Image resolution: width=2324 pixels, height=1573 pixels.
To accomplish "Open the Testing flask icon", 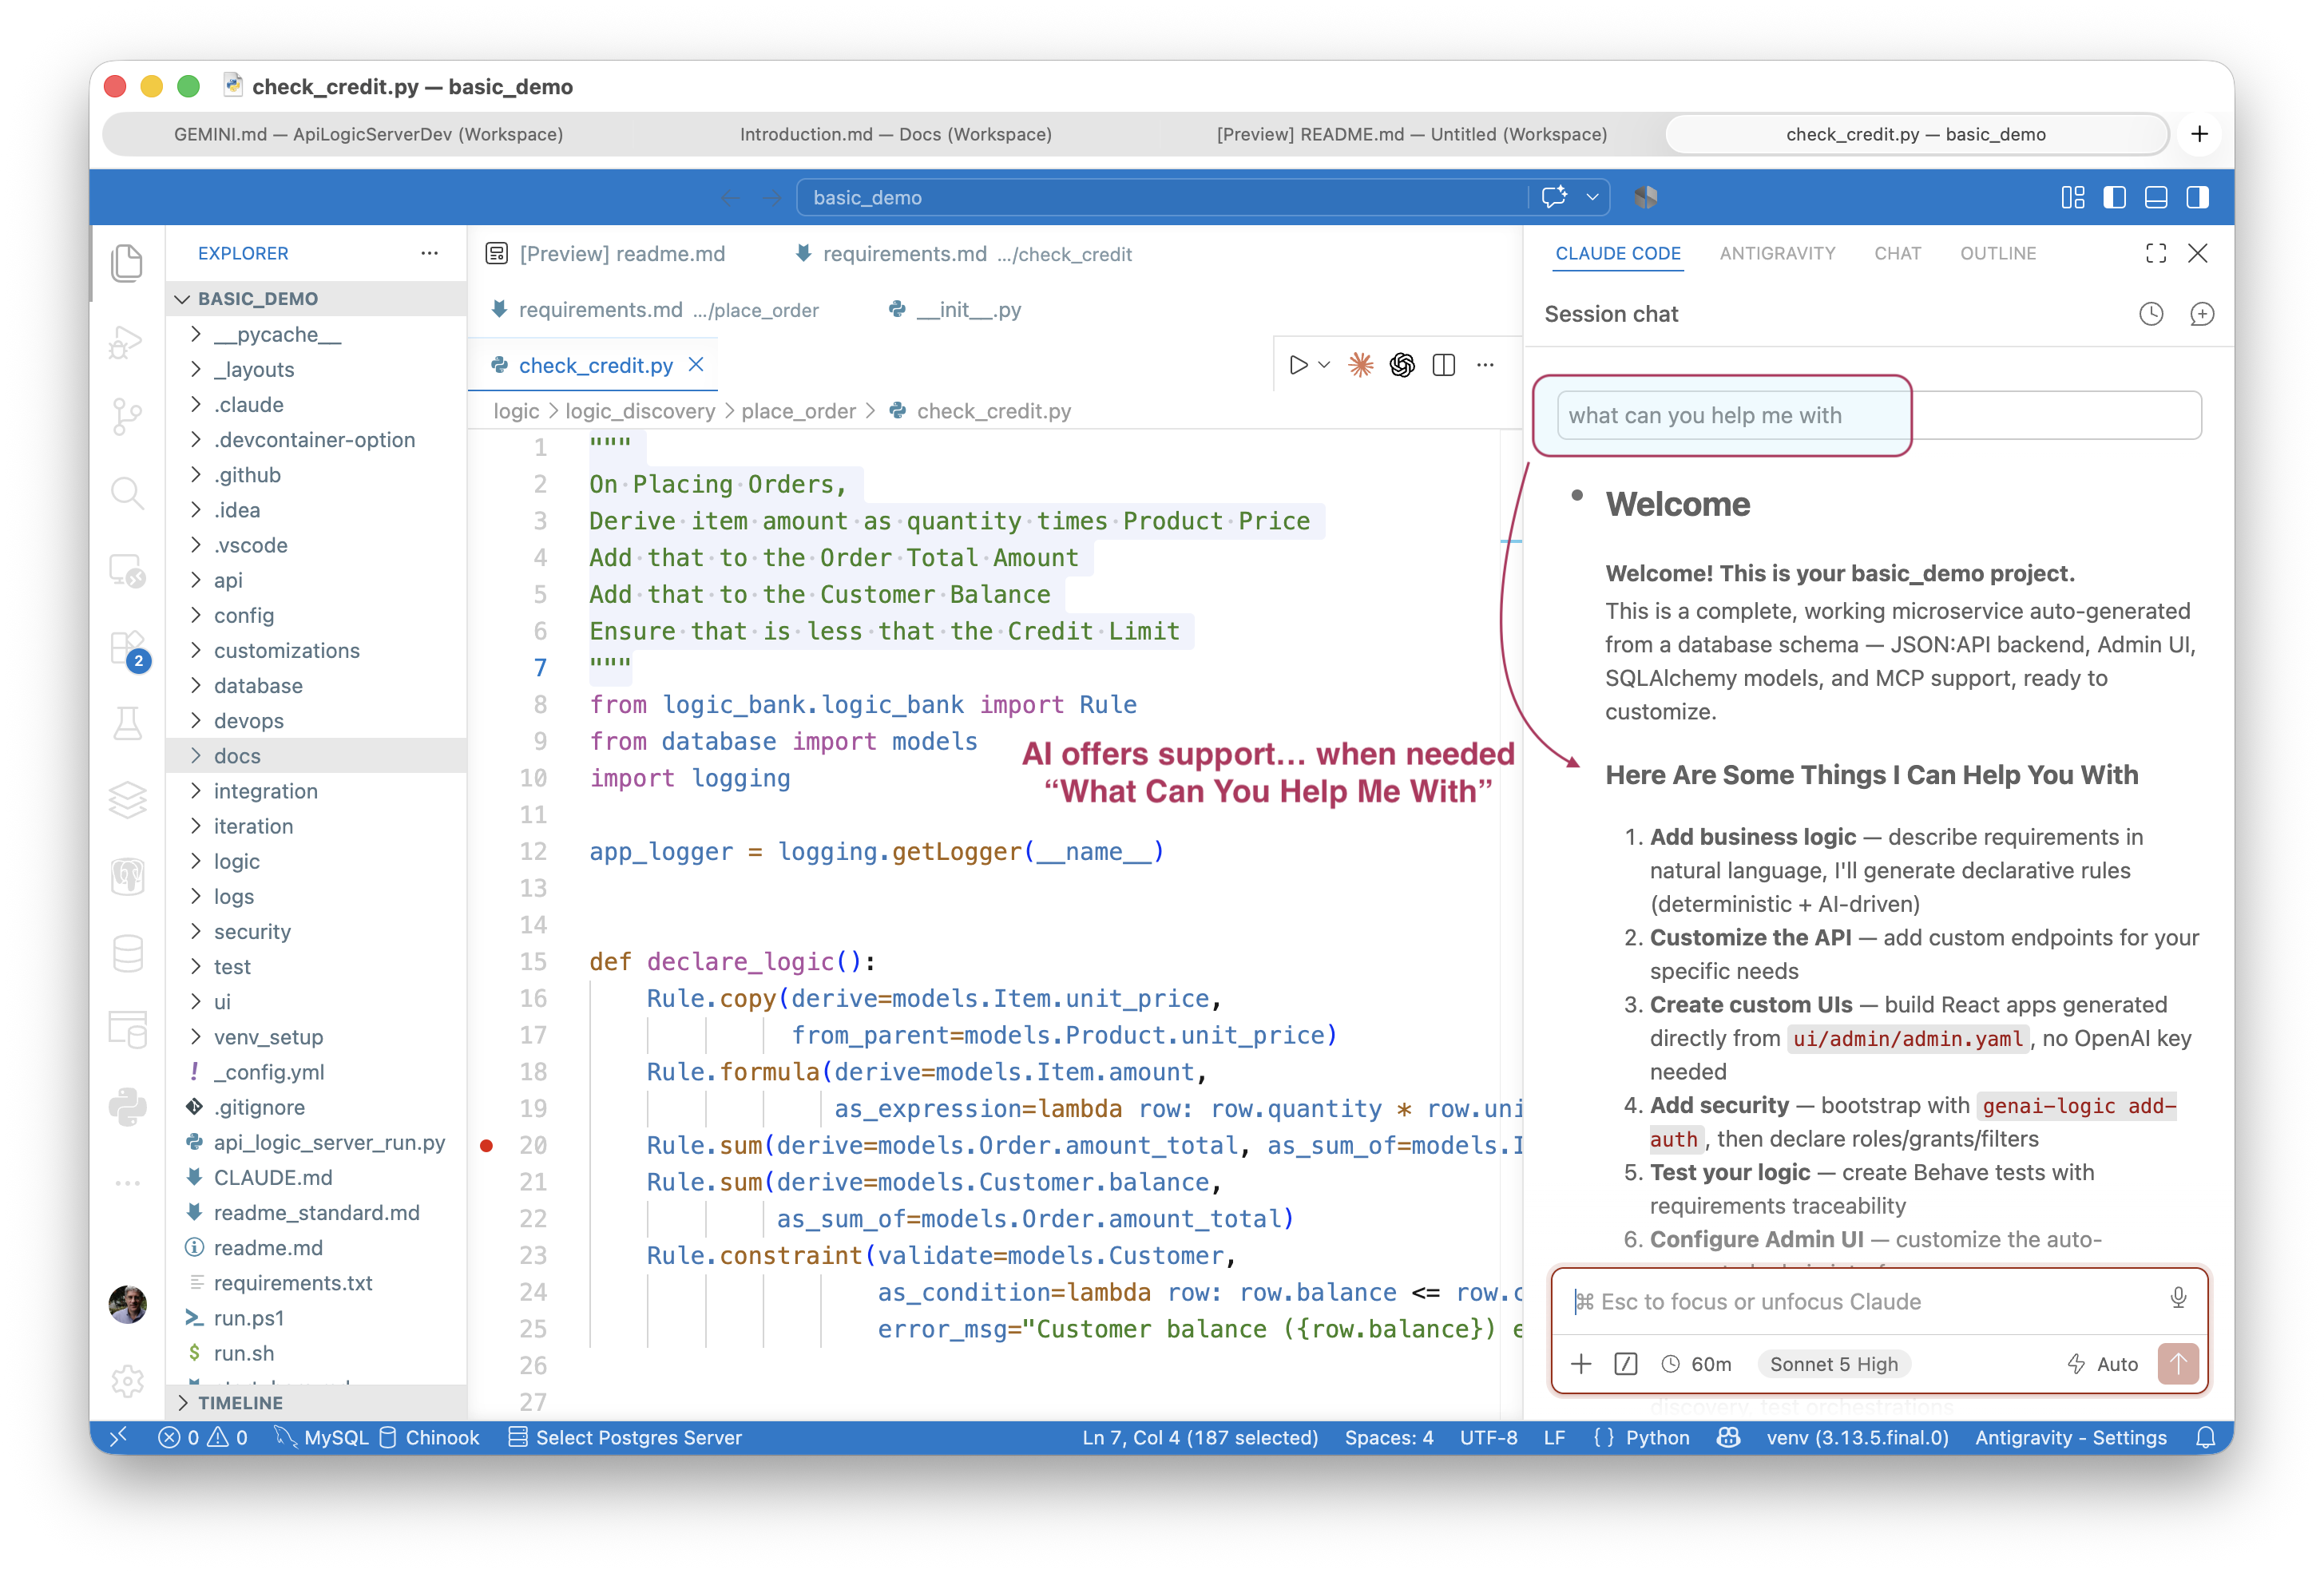I will [x=127, y=722].
